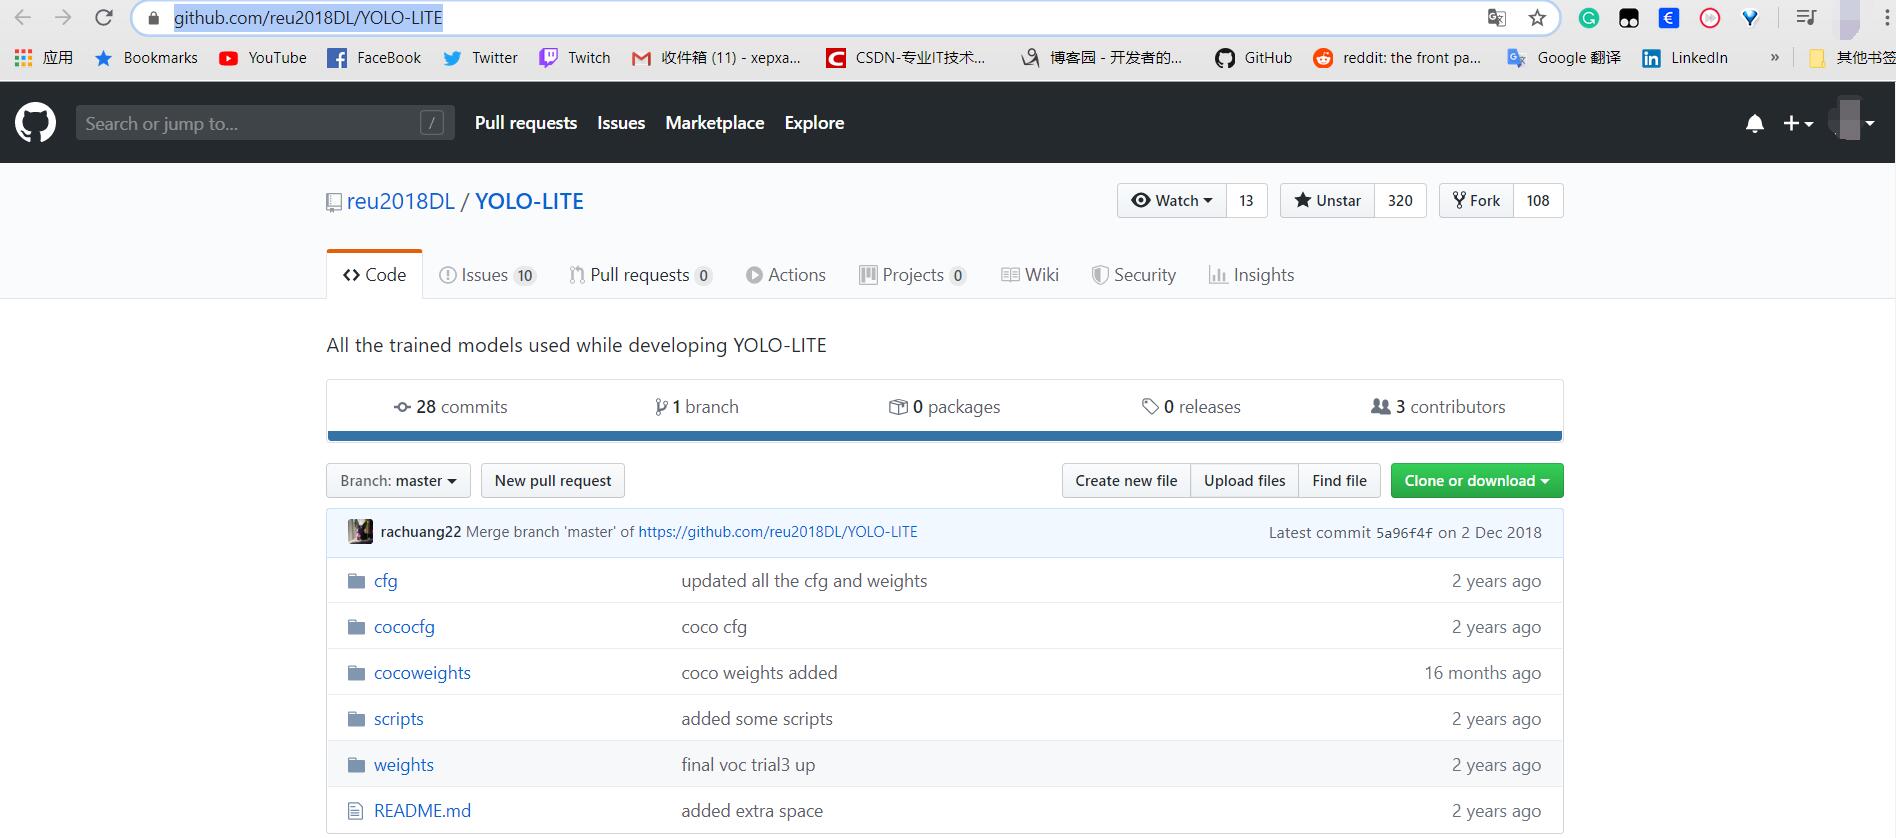Open the reu2018DL owner link

[x=401, y=201]
